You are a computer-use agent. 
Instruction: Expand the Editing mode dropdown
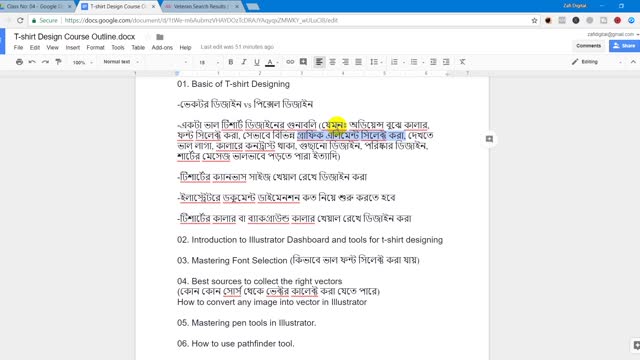(597, 62)
